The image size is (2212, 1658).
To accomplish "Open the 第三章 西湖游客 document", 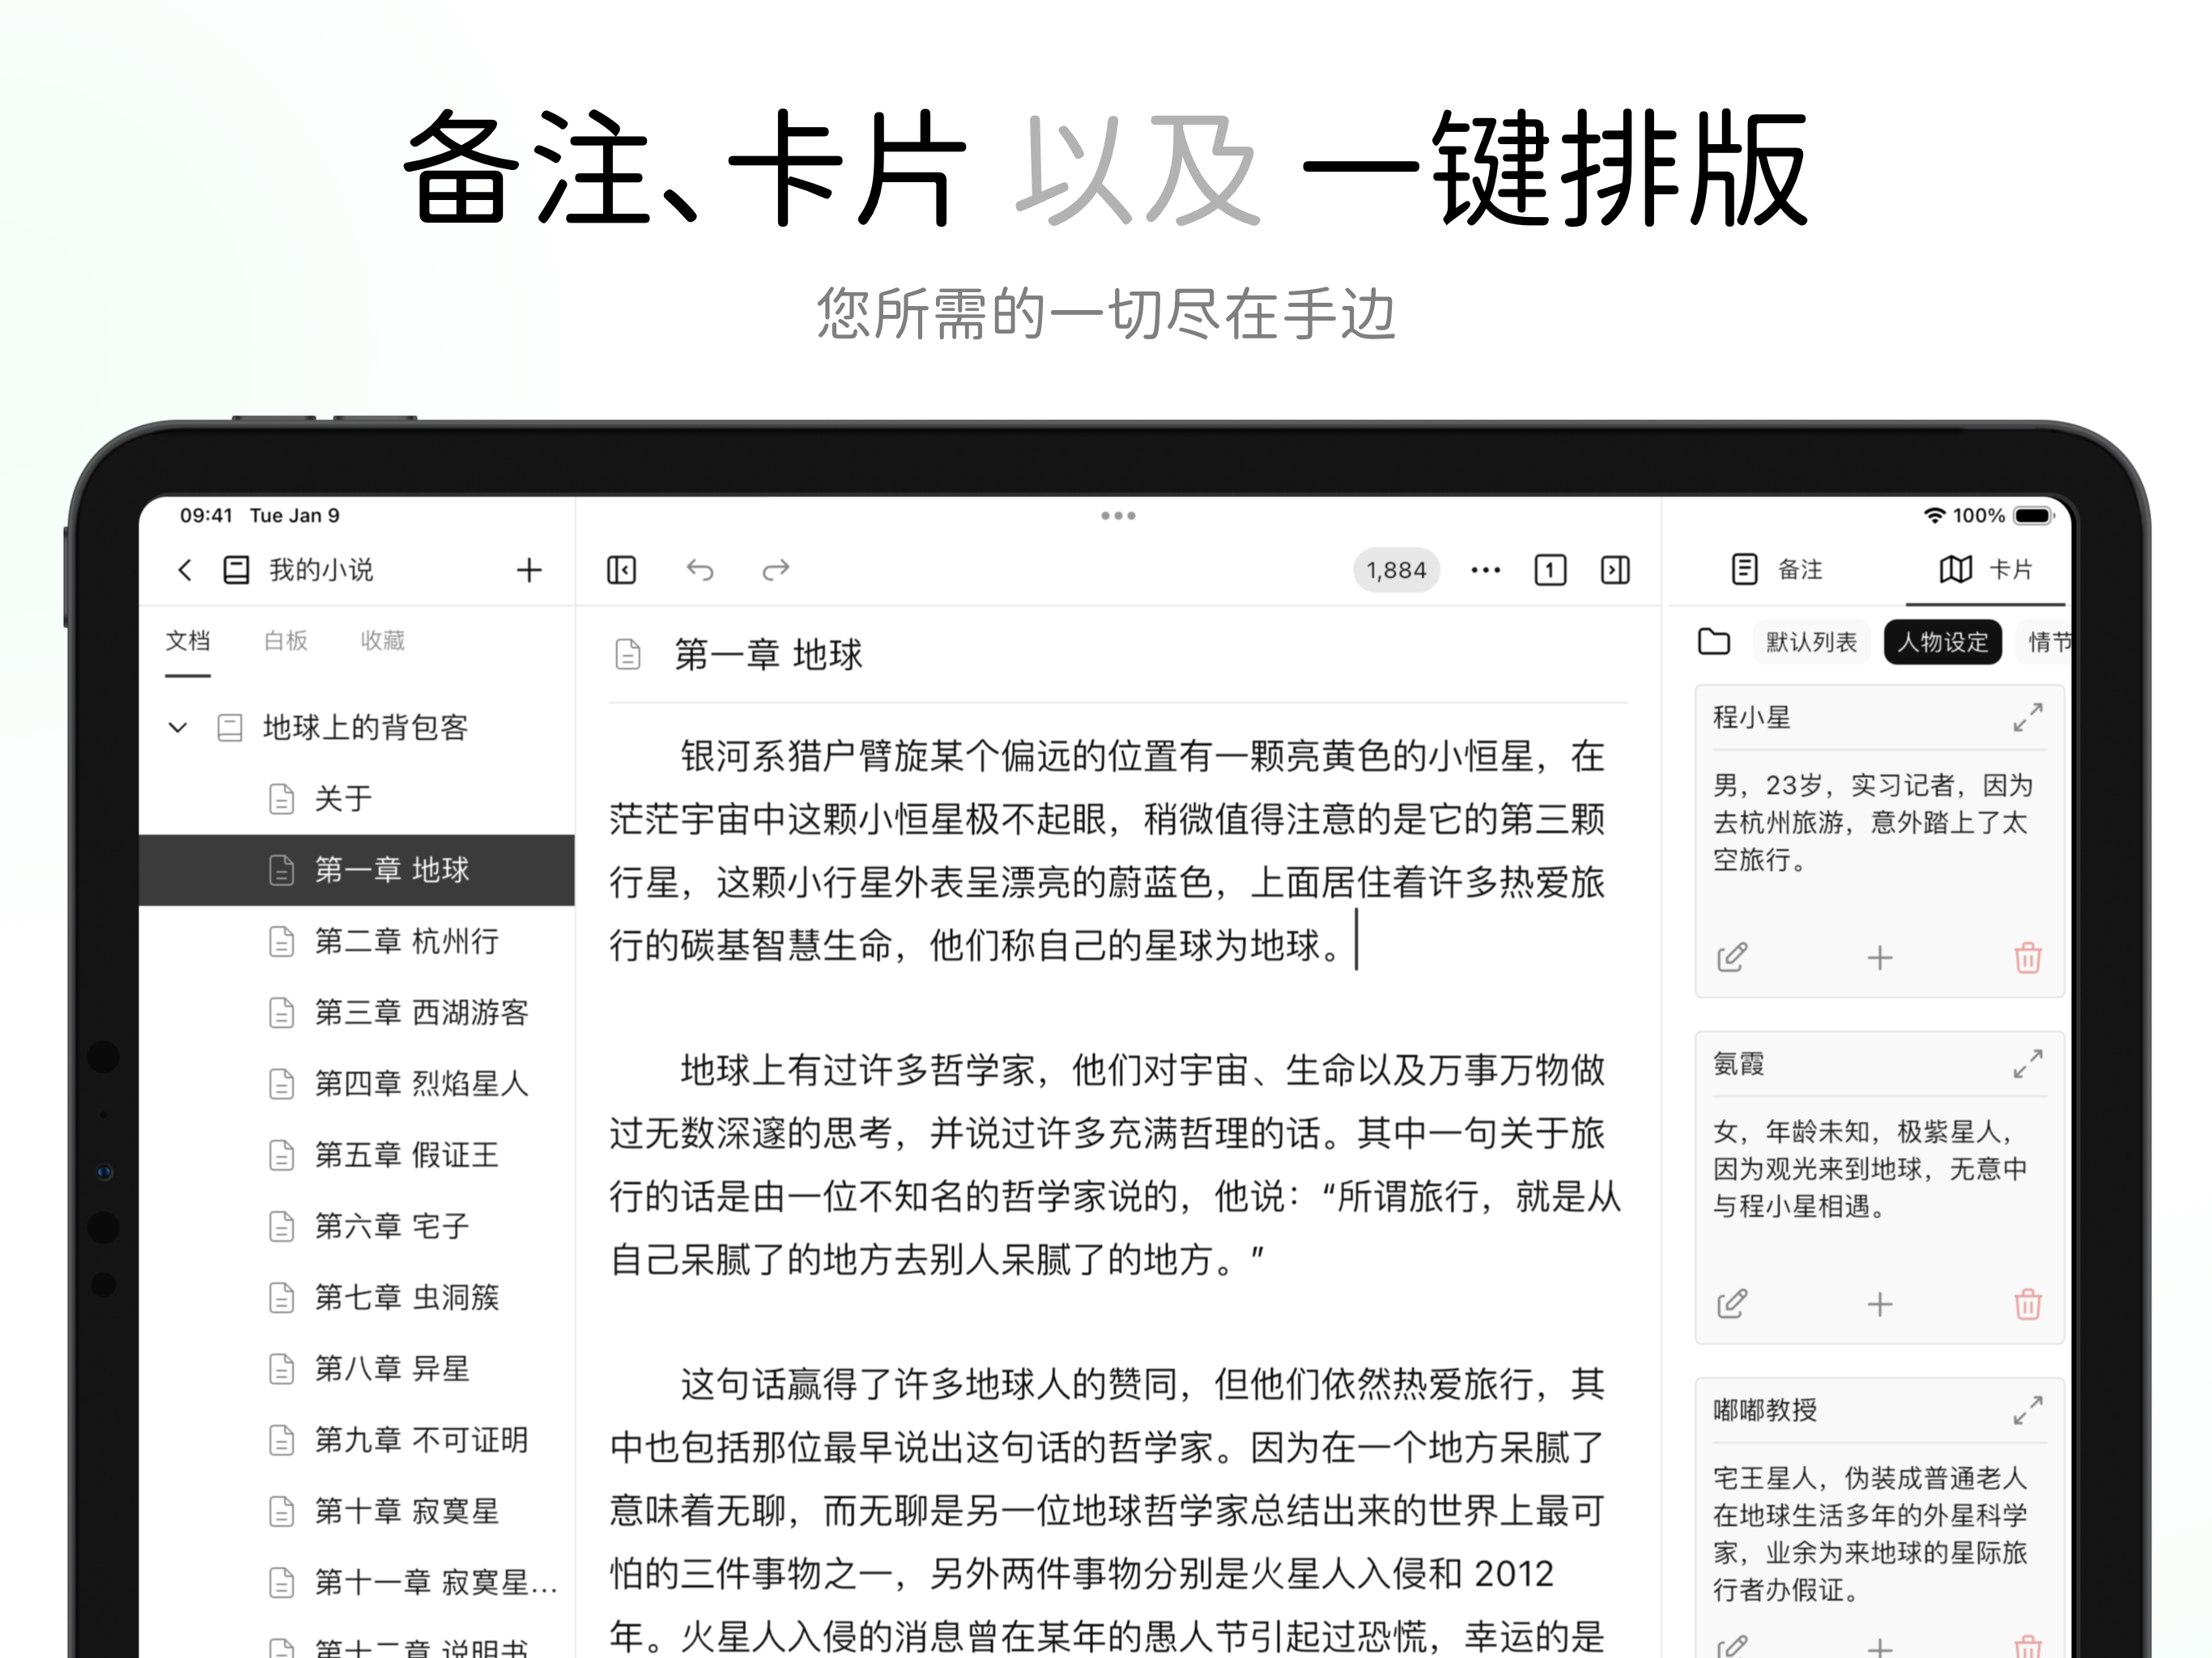I will tap(420, 1012).
